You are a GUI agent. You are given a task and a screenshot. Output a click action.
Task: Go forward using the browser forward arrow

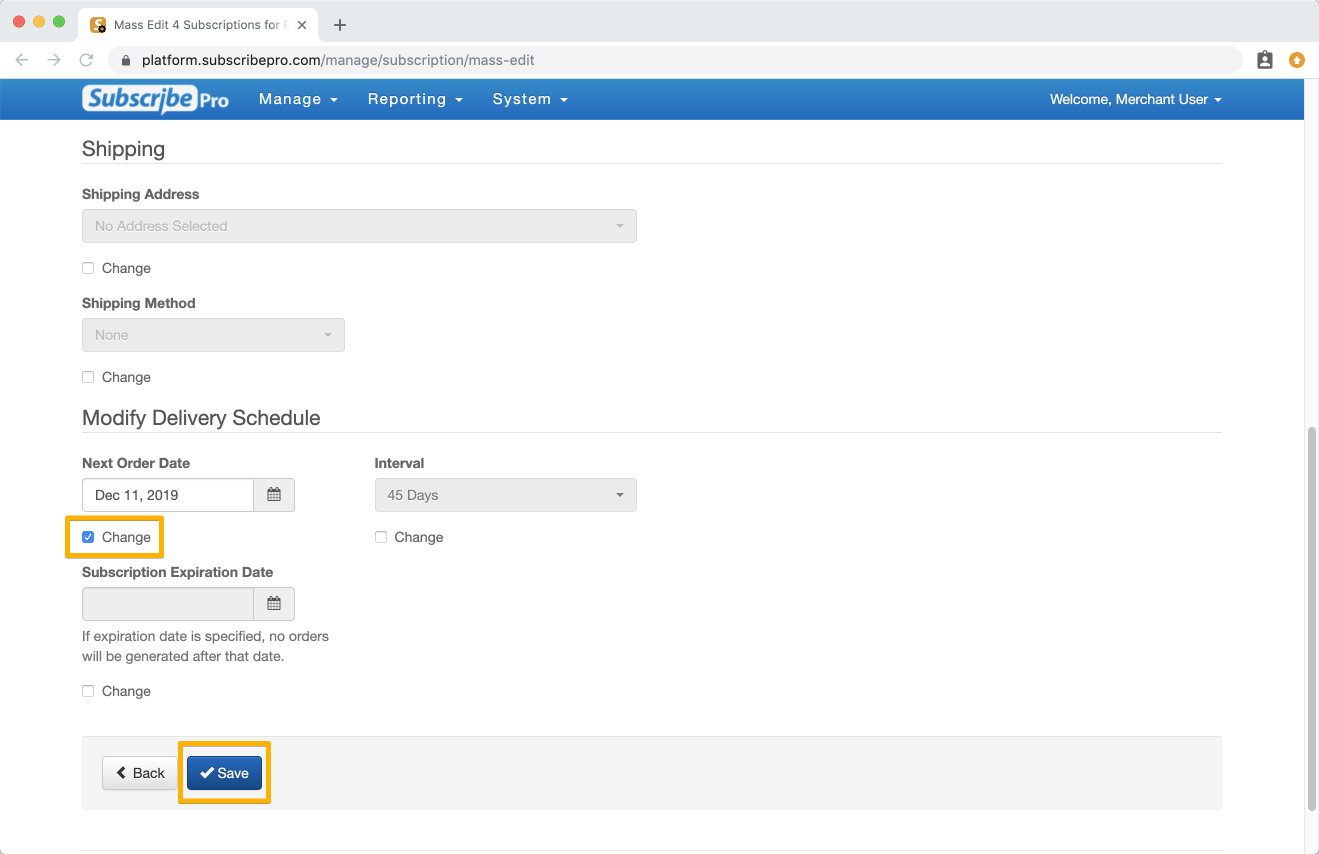coord(54,60)
